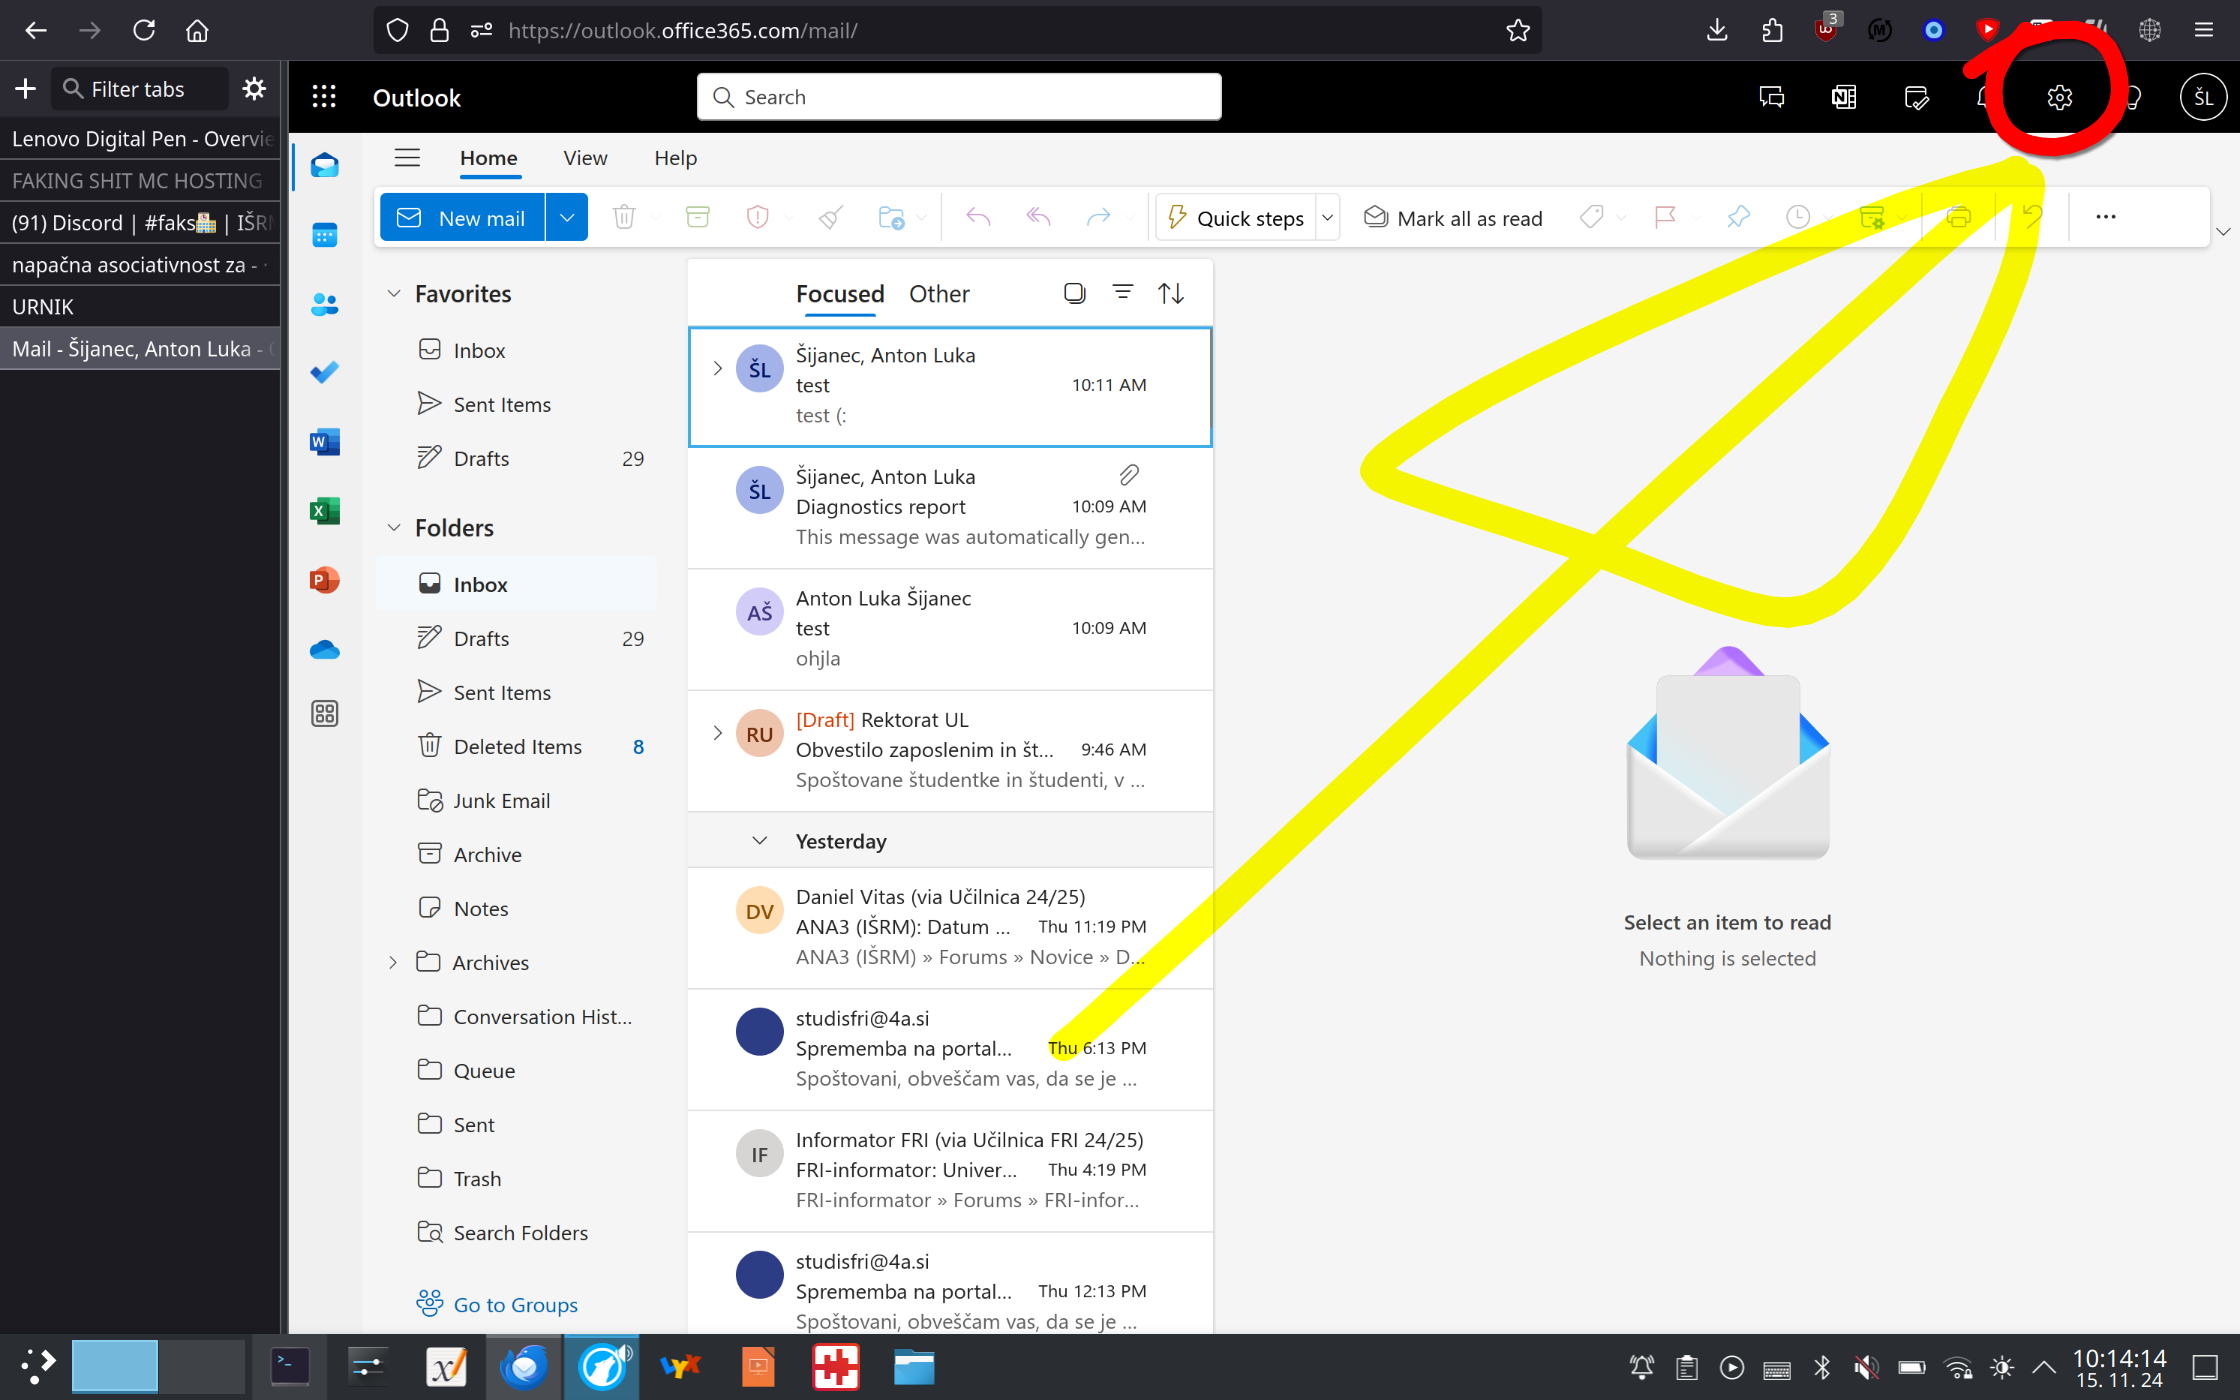Collapse the Favorites folder group
Screen dimensions: 2240x1400
click(x=394, y=294)
